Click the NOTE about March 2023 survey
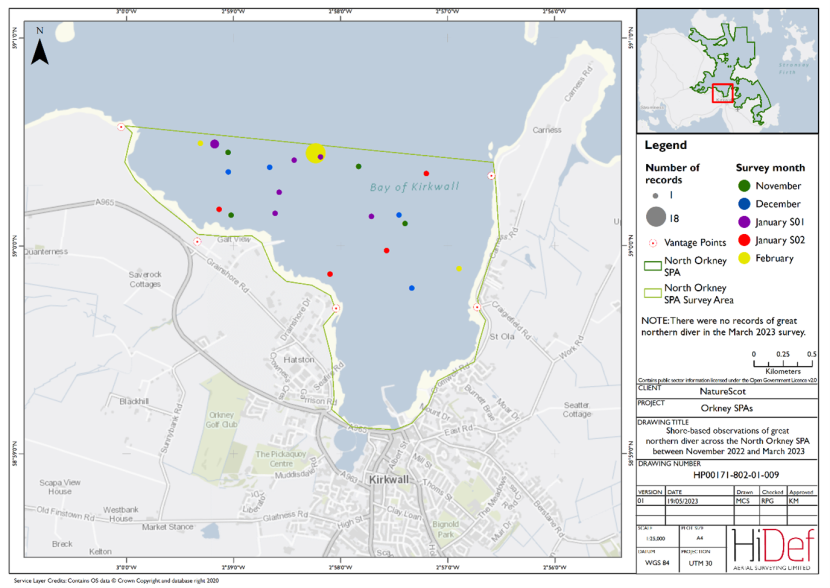Image resolution: width=830 pixels, height=588 pixels. [723, 327]
